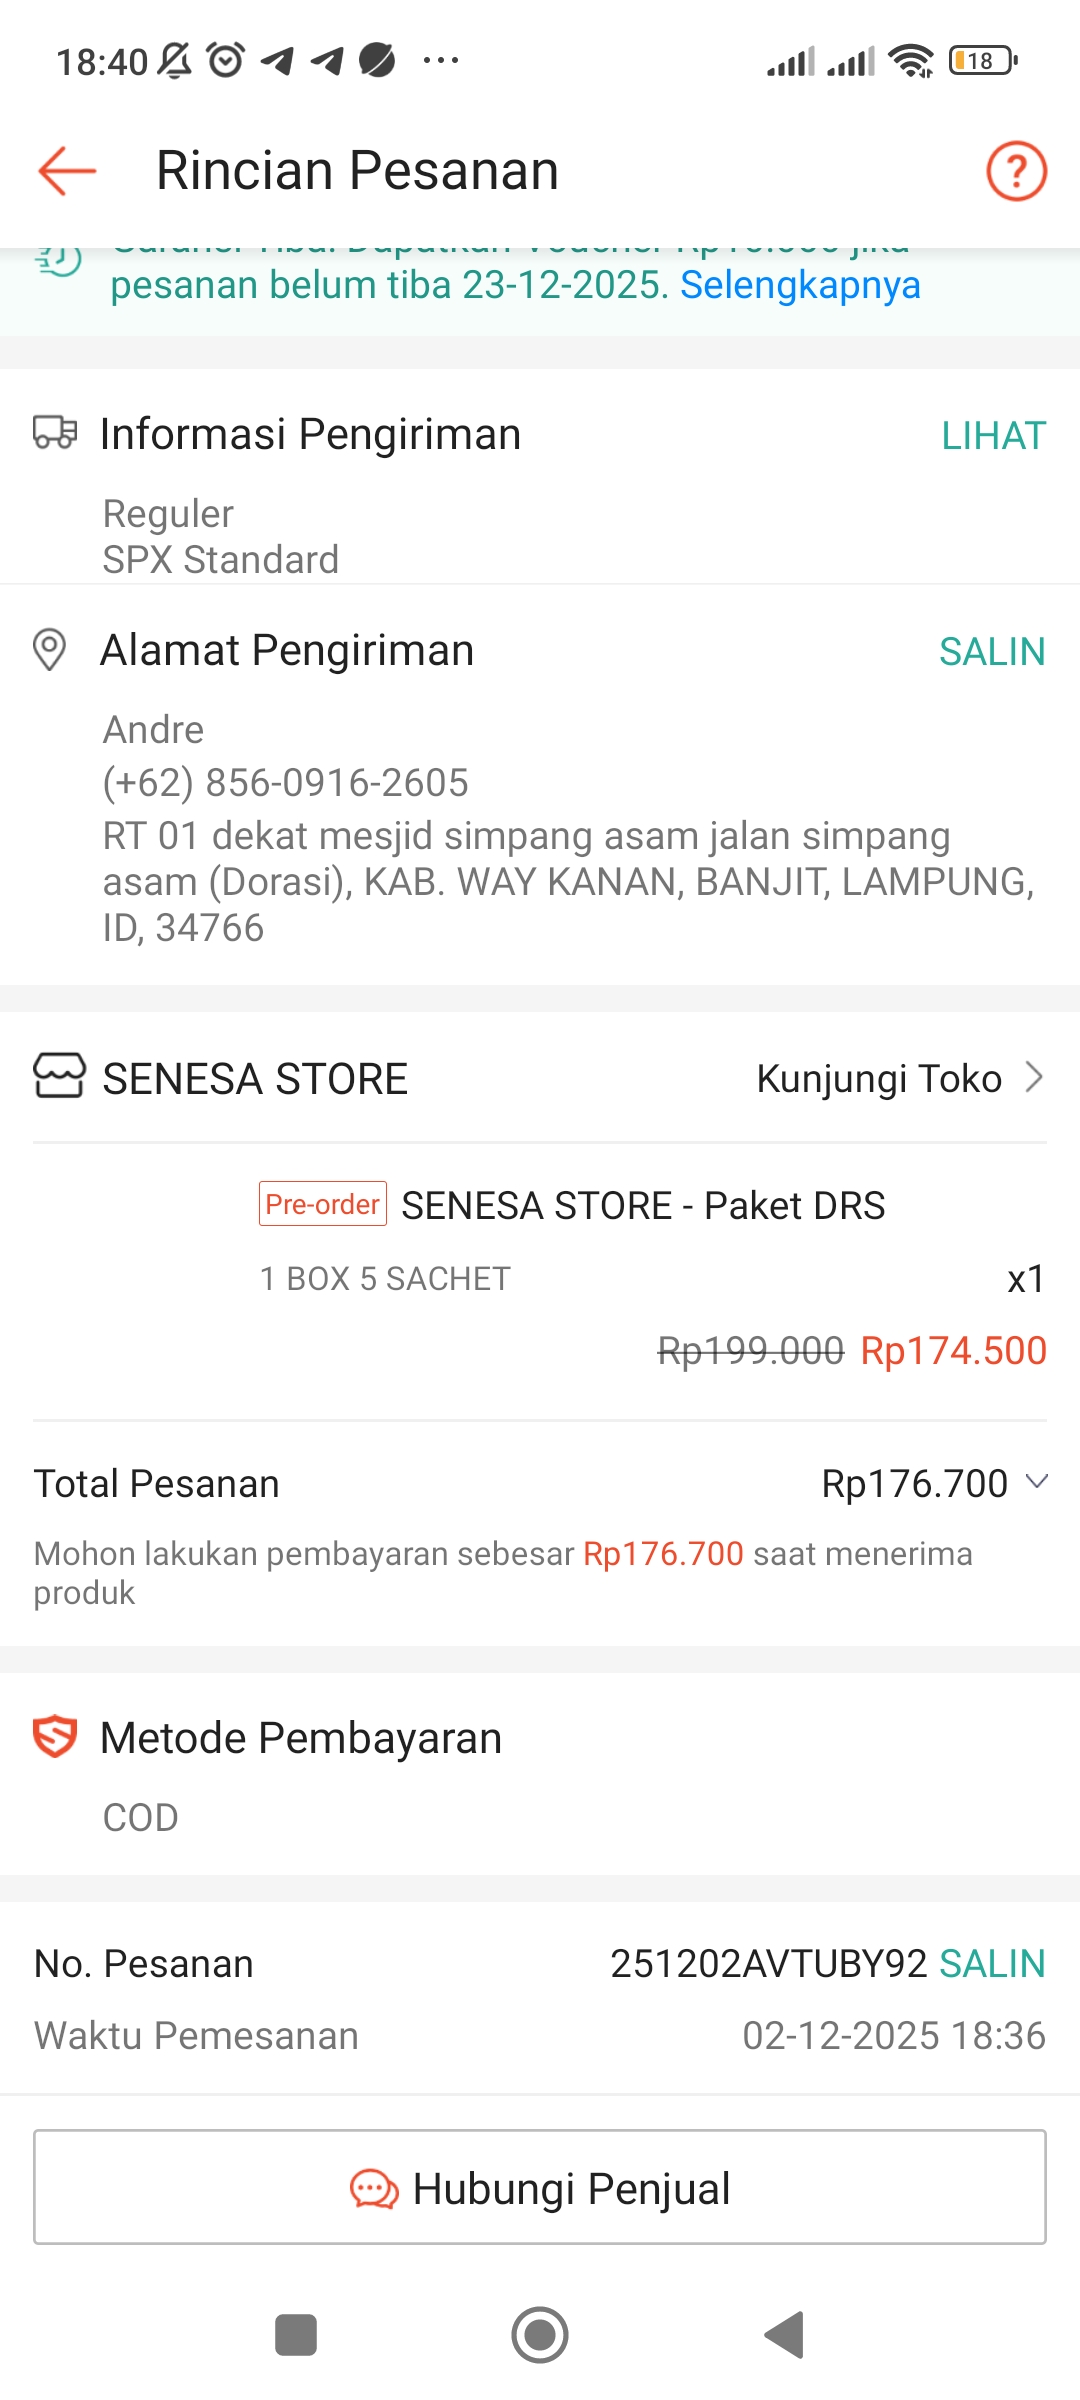
Task: Open Selengkapnya link in guarantee banner
Action: [800, 286]
